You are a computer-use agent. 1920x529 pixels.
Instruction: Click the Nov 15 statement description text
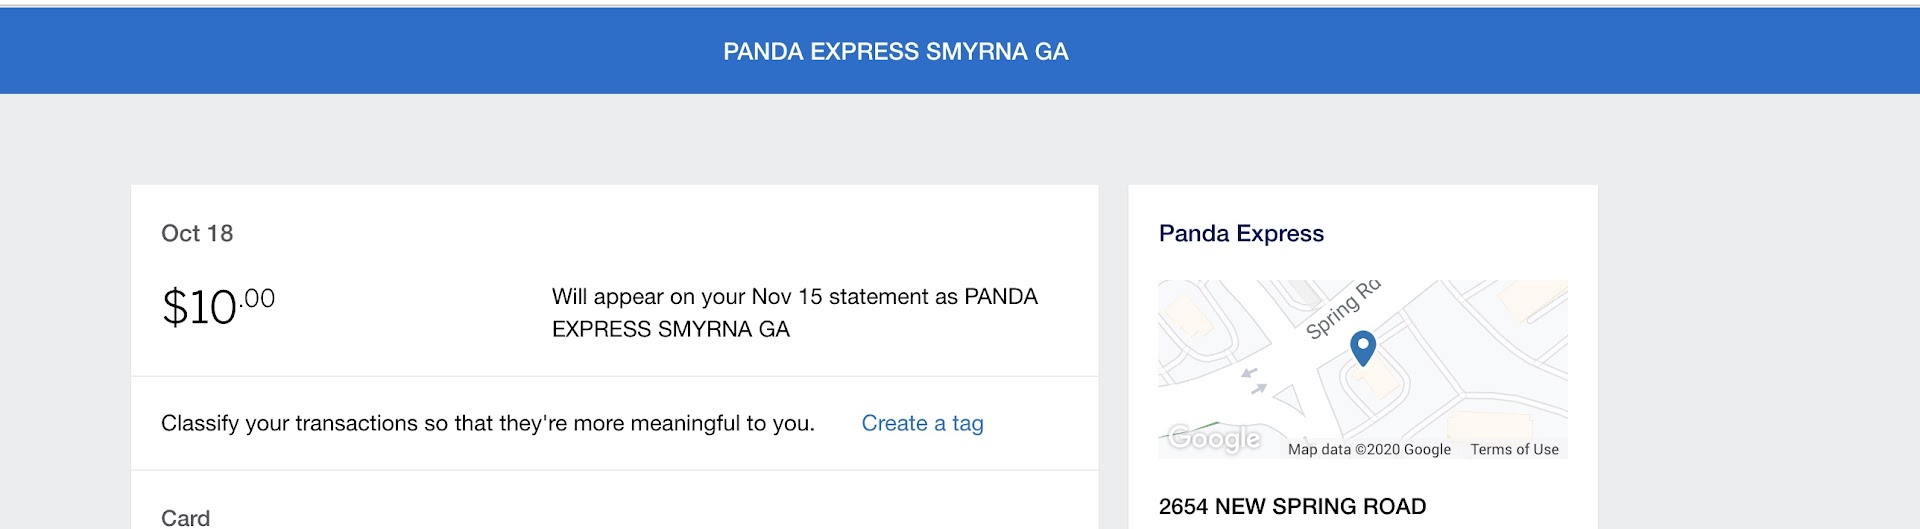[x=795, y=313]
